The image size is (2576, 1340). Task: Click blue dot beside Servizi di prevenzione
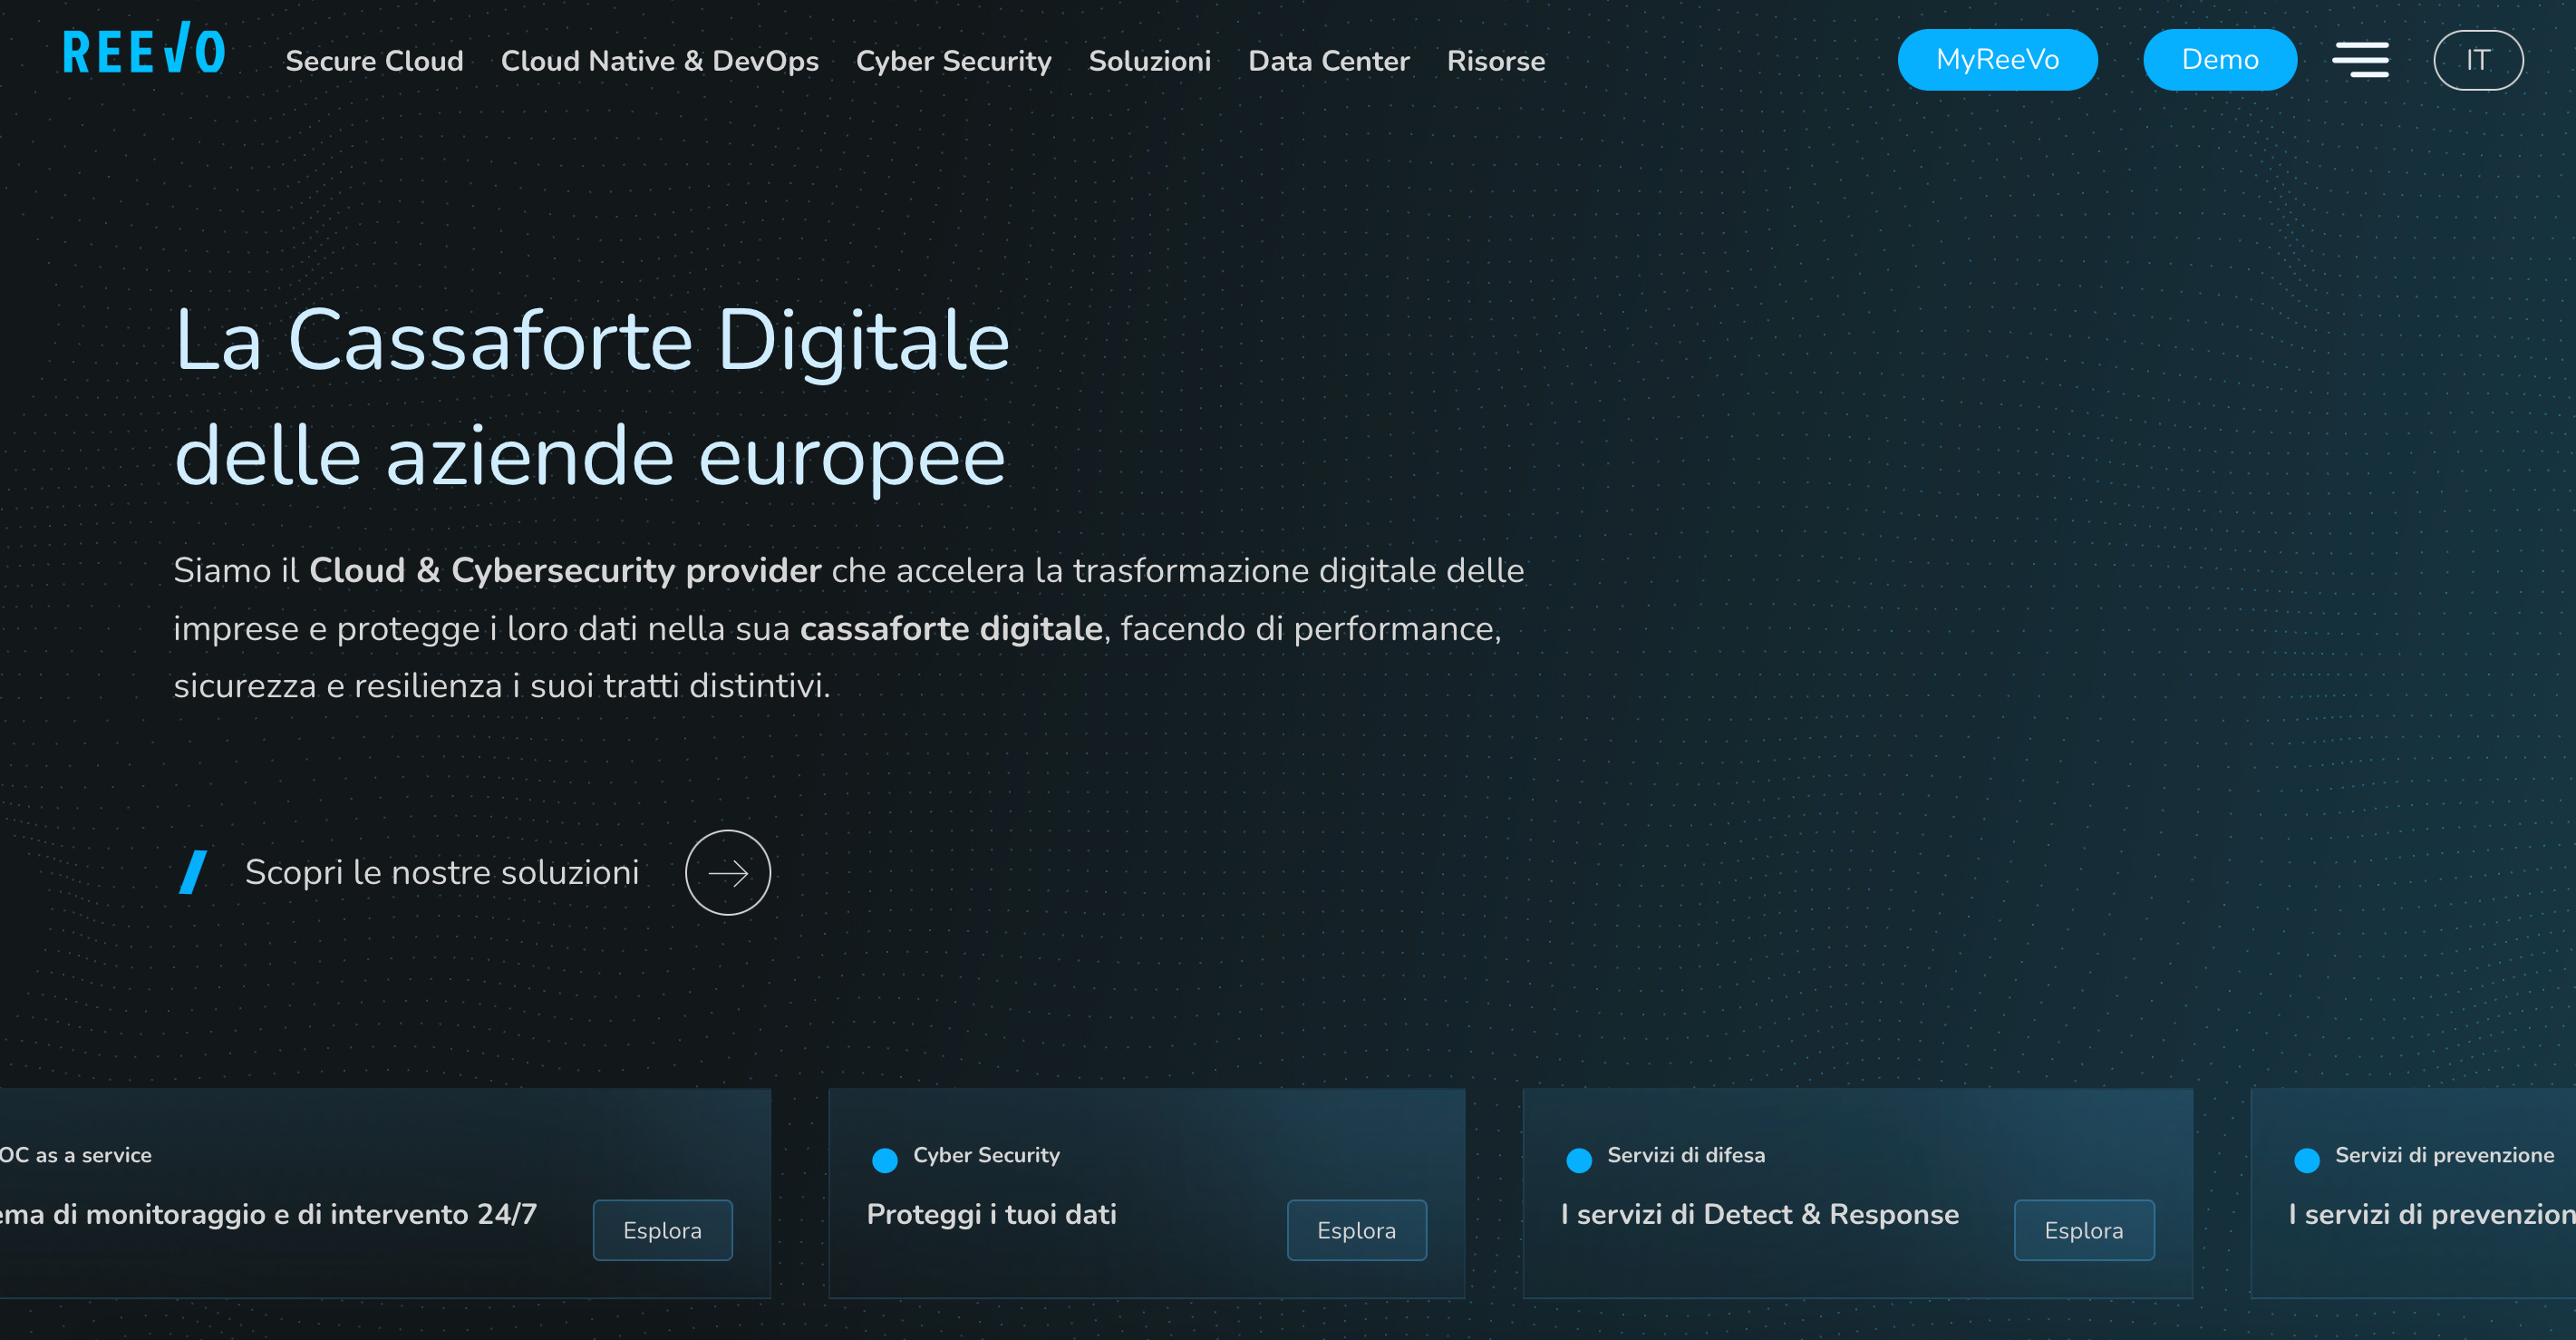(x=2306, y=1160)
